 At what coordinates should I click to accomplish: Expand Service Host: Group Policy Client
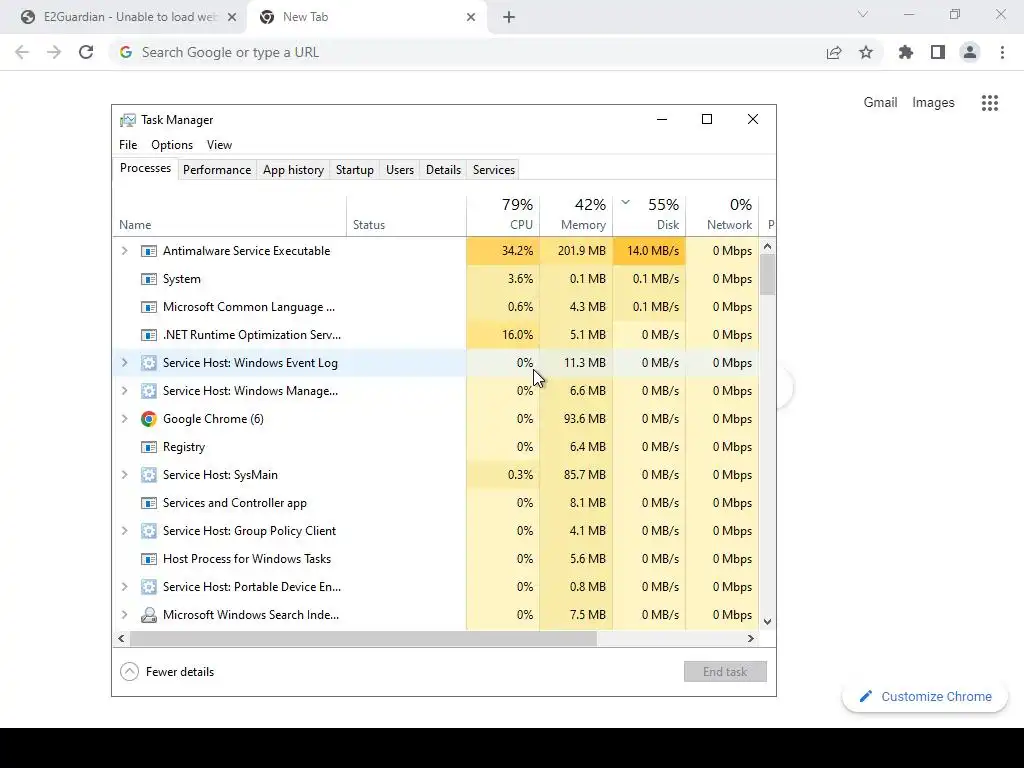(124, 531)
